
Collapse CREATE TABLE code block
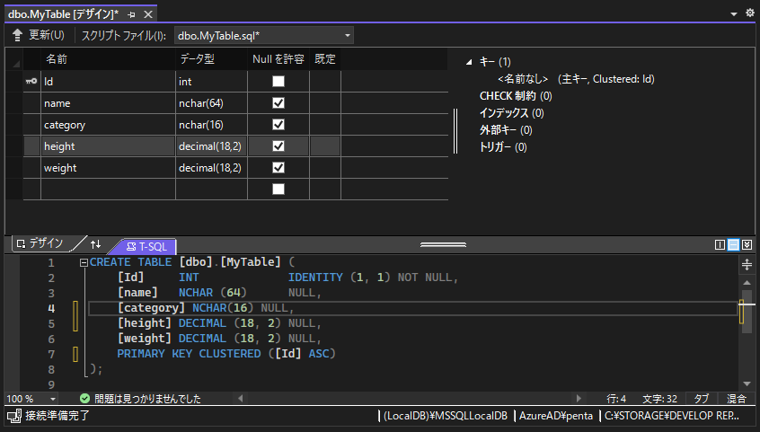(83, 263)
